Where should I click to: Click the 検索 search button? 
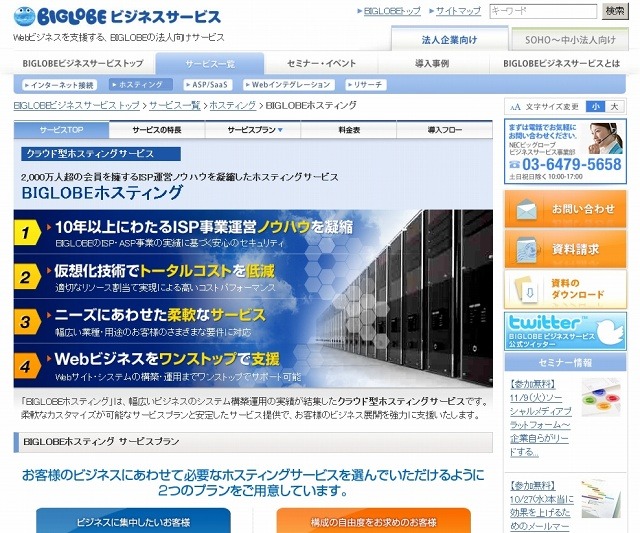pos(615,11)
